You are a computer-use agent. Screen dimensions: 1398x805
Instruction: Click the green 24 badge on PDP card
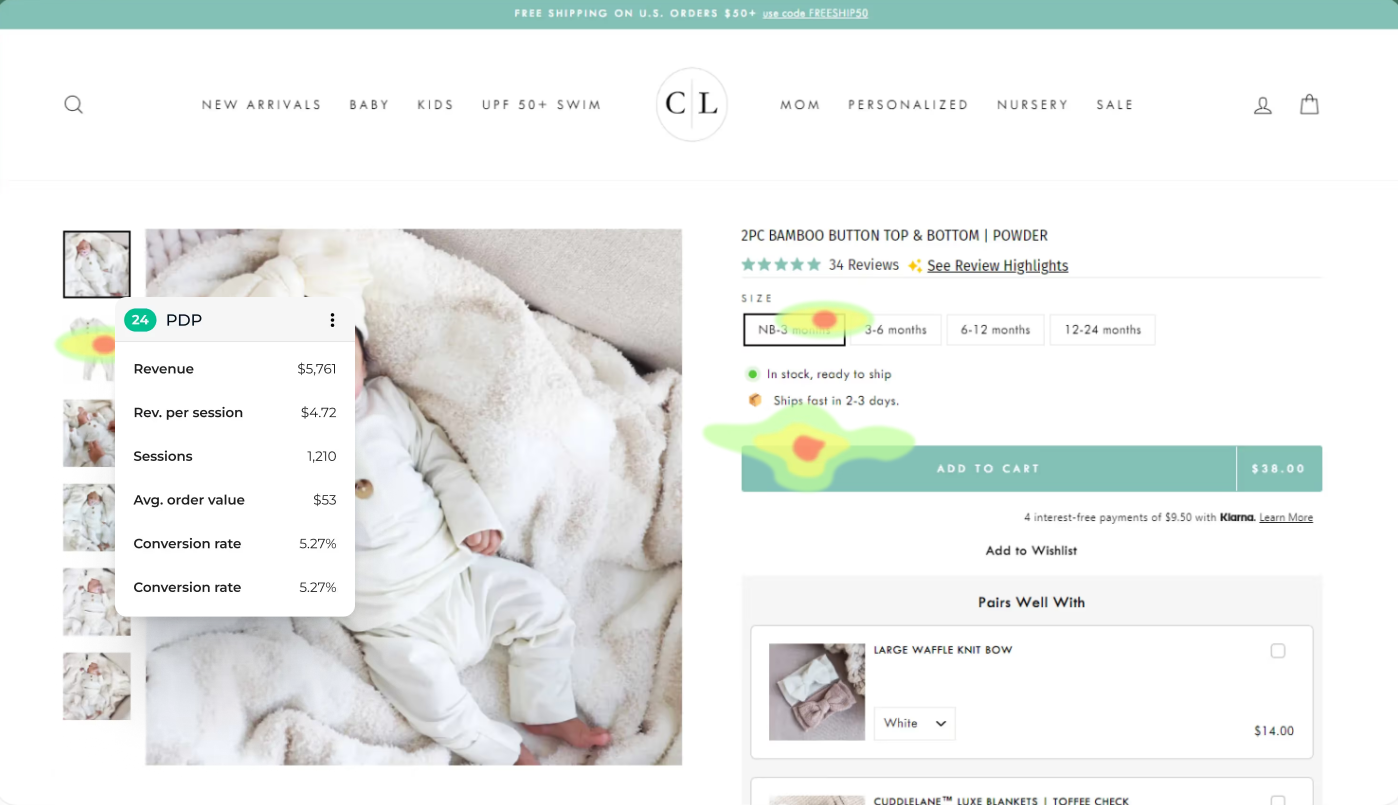(x=140, y=320)
